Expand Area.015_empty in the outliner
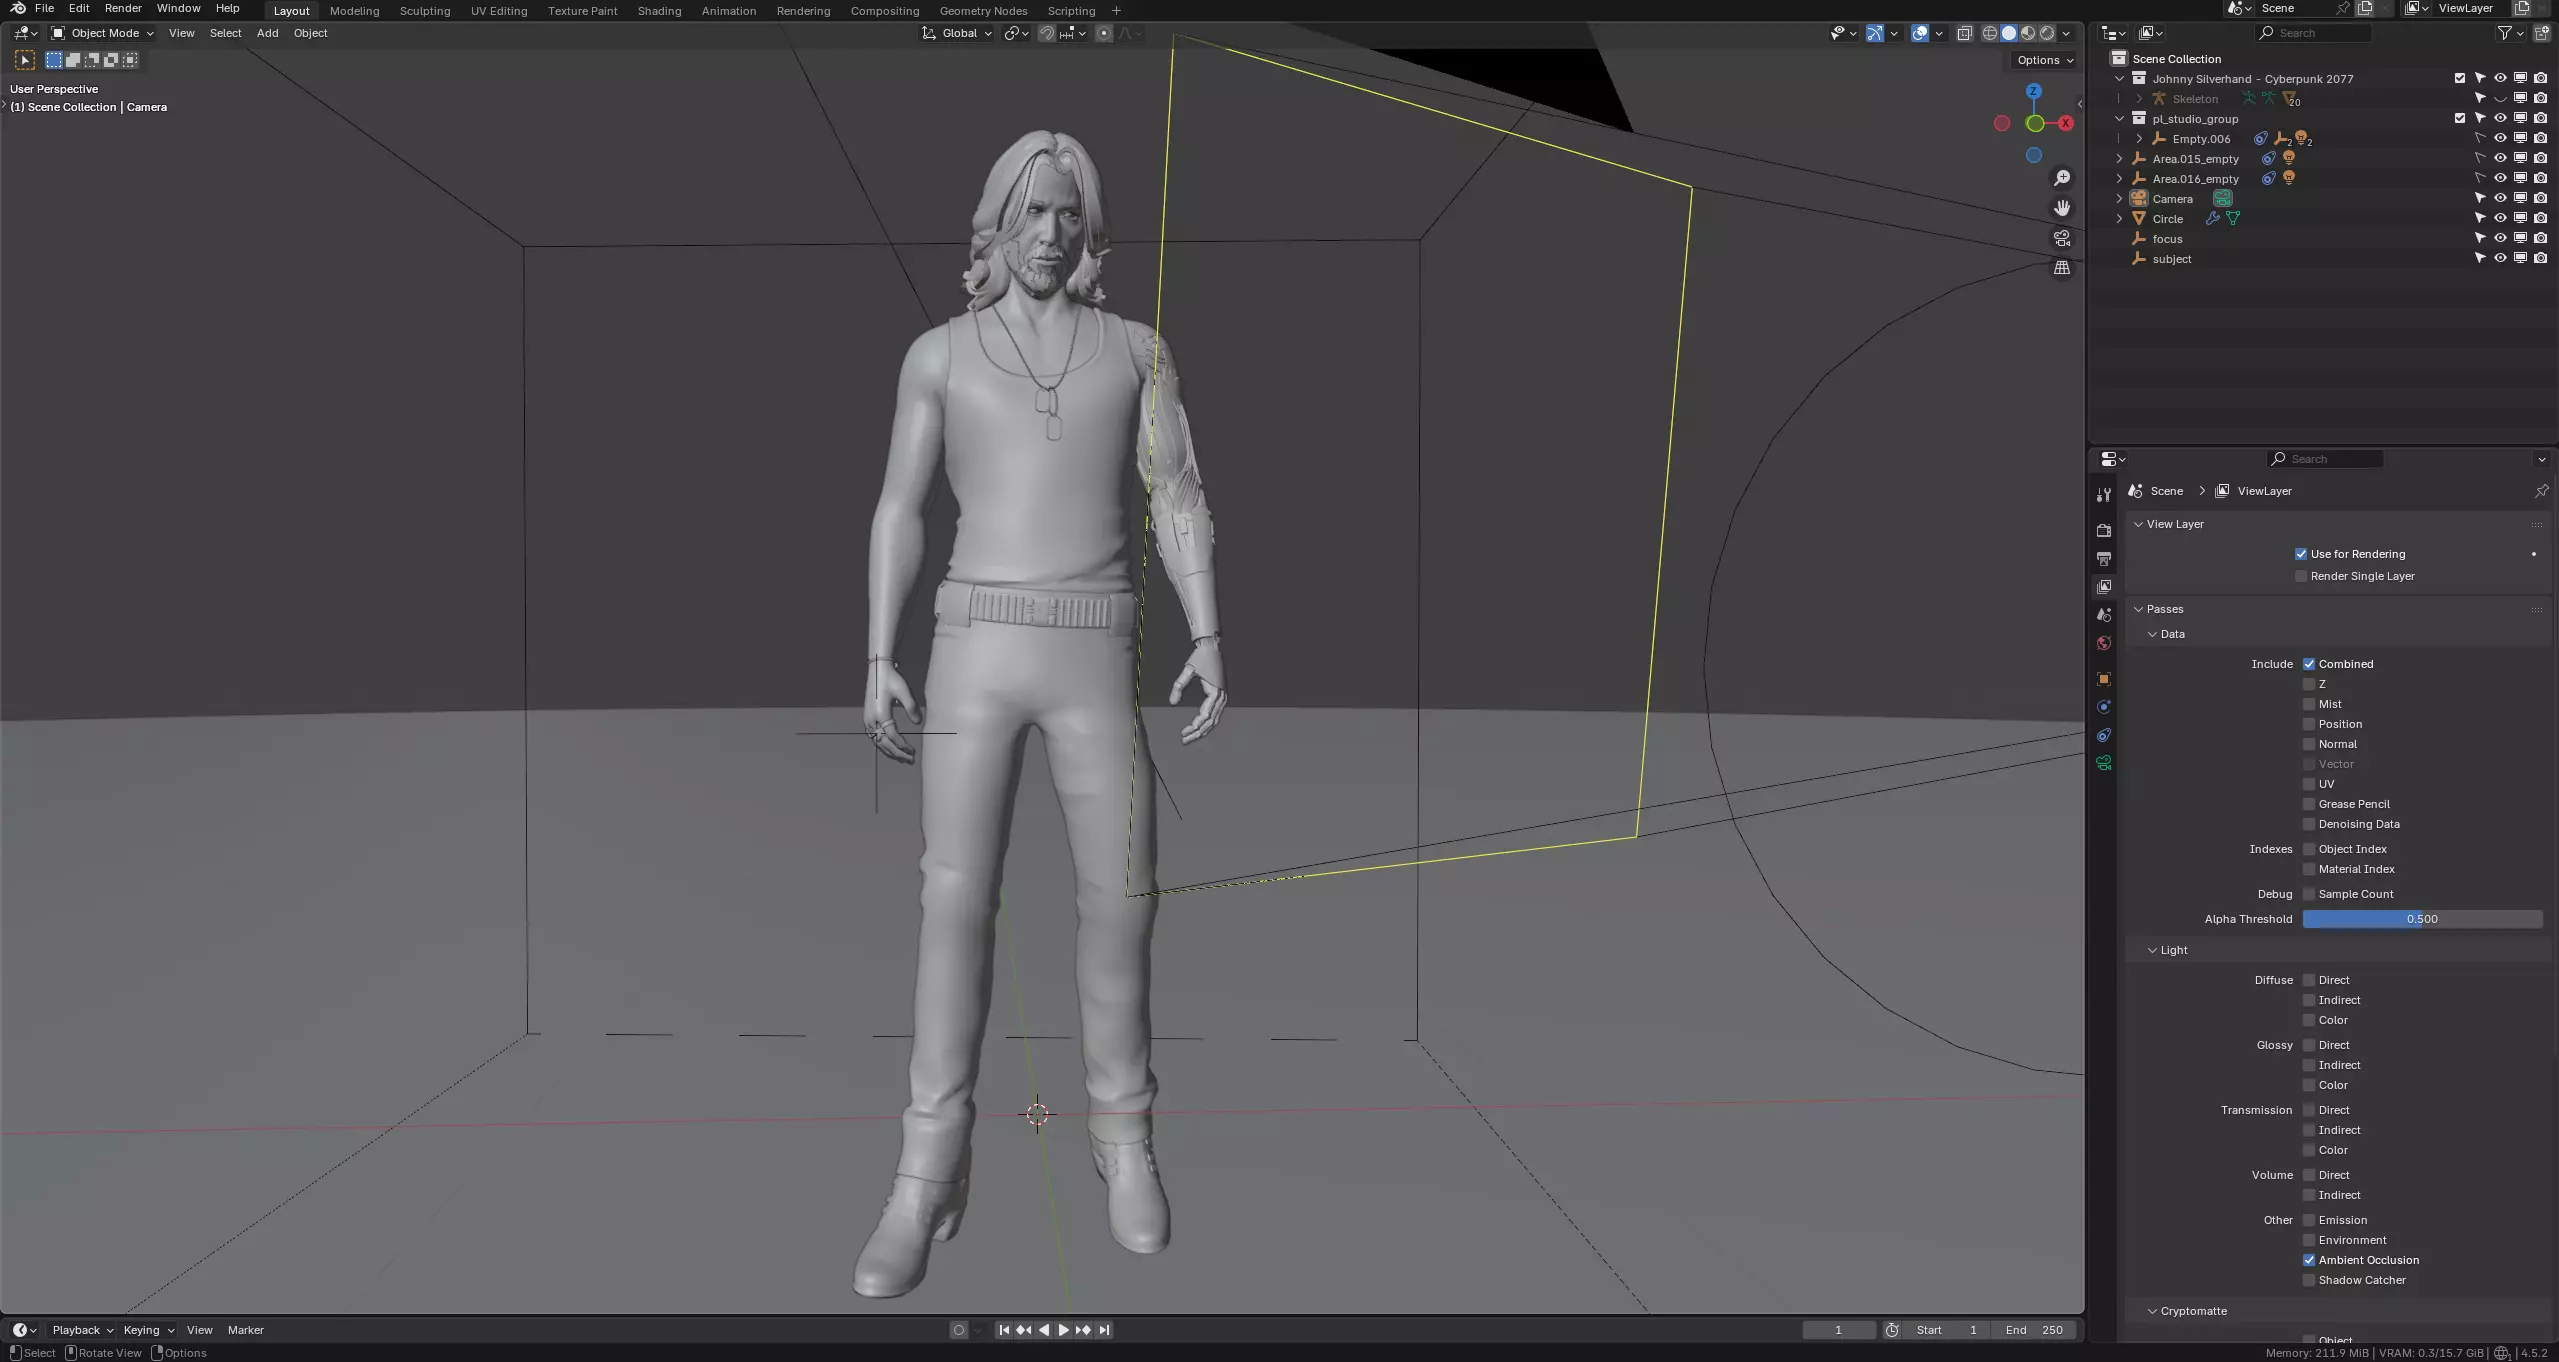Viewport: 2559px width, 1362px height. (x=2119, y=158)
